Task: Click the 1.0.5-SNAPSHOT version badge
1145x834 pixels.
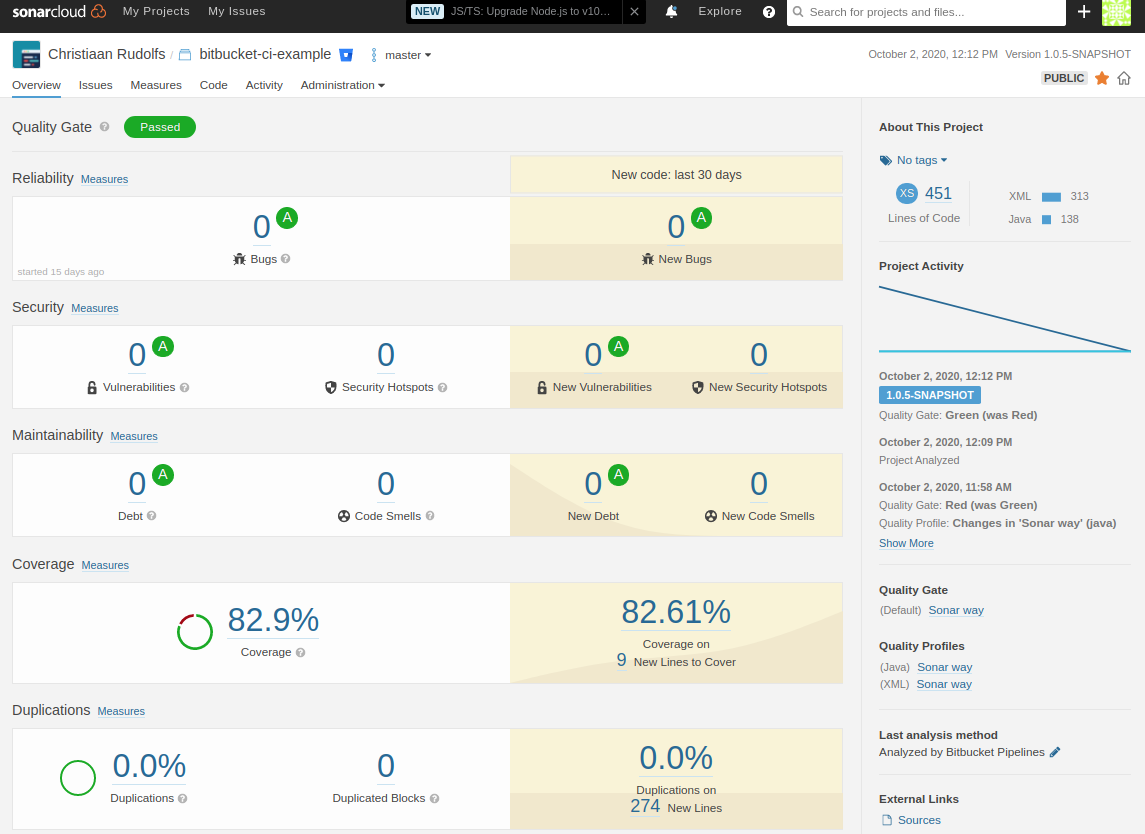Action: [x=930, y=395]
